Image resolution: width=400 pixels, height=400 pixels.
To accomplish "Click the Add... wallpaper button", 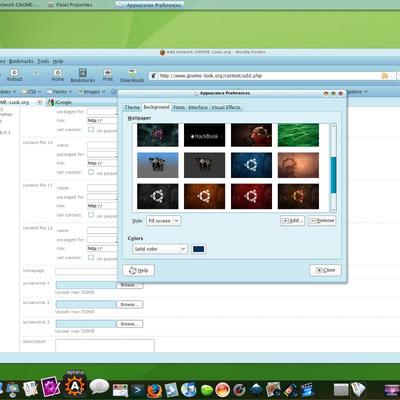I will (x=292, y=221).
